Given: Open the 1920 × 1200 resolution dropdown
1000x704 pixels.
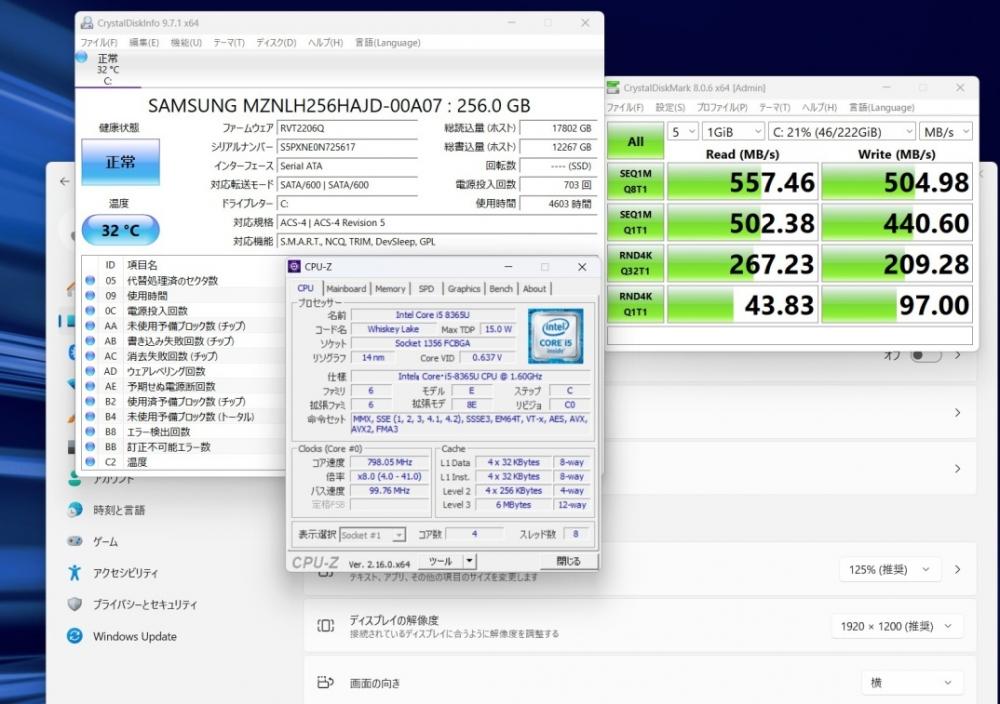Looking at the screenshot, I should pyautogui.click(x=896, y=626).
